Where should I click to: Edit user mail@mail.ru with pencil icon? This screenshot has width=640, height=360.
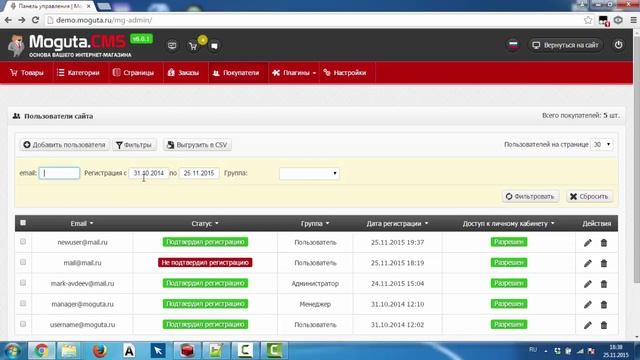coord(587,263)
